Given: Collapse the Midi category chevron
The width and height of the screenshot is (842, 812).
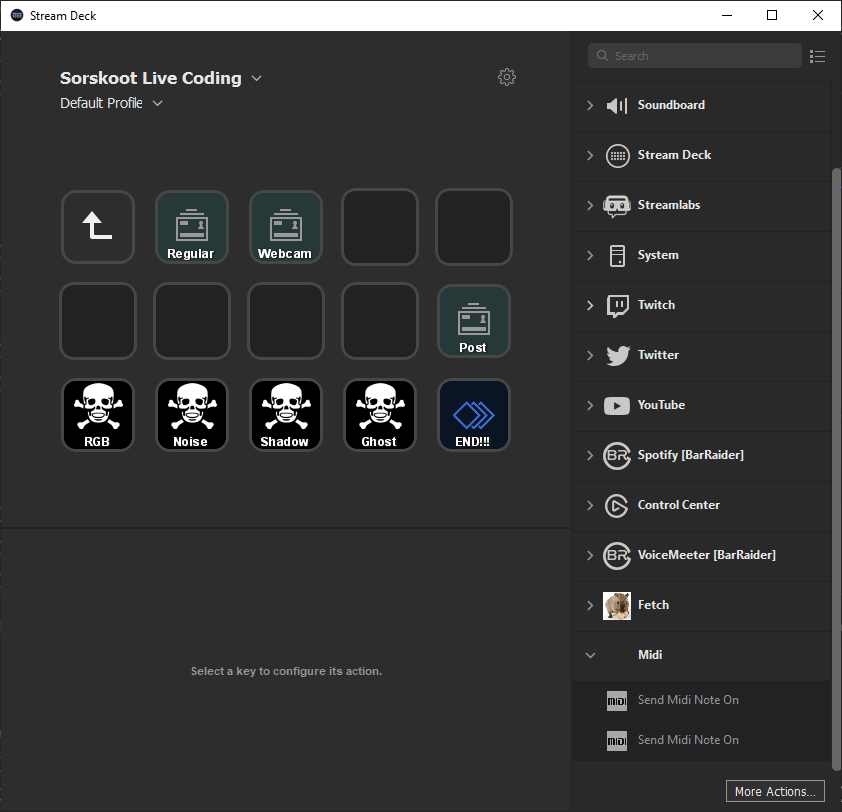Looking at the screenshot, I should point(590,655).
